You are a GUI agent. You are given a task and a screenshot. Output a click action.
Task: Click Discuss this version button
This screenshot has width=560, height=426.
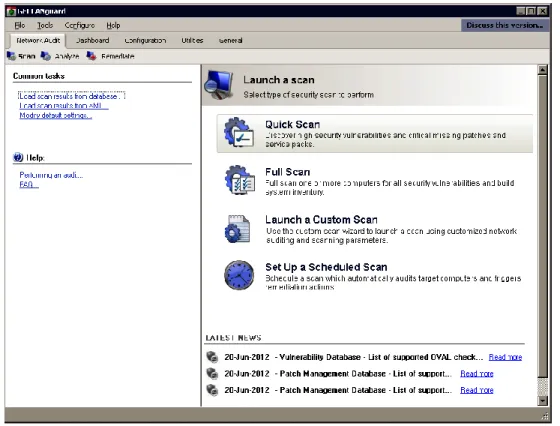(505, 25)
